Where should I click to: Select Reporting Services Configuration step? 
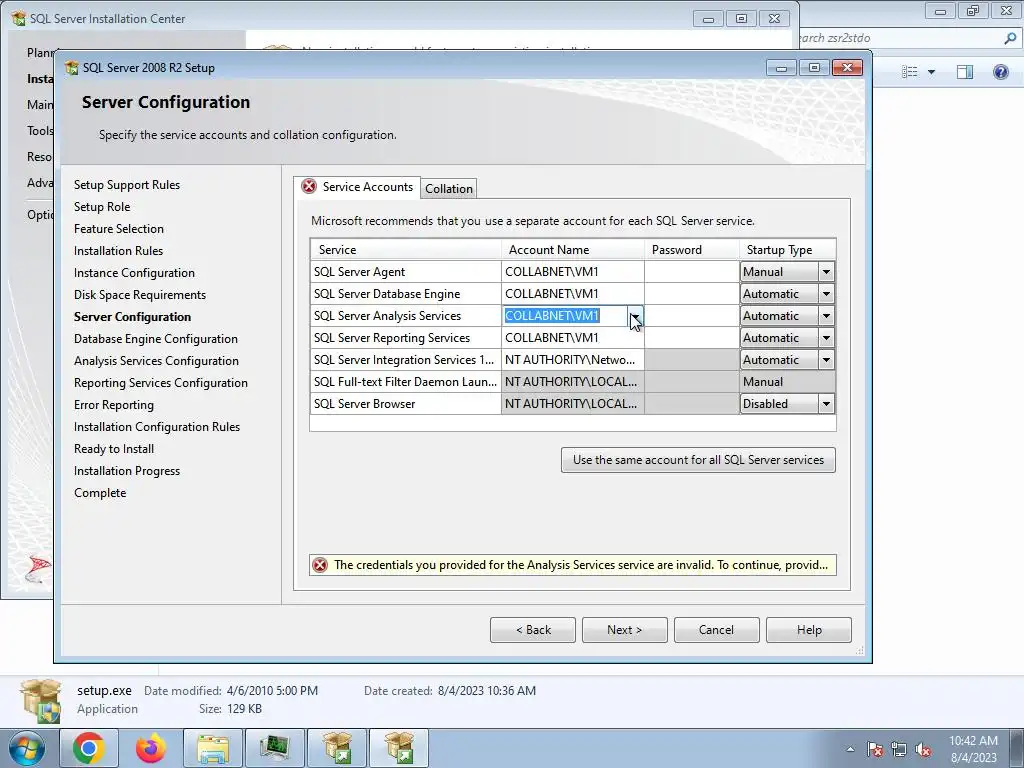[161, 383]
